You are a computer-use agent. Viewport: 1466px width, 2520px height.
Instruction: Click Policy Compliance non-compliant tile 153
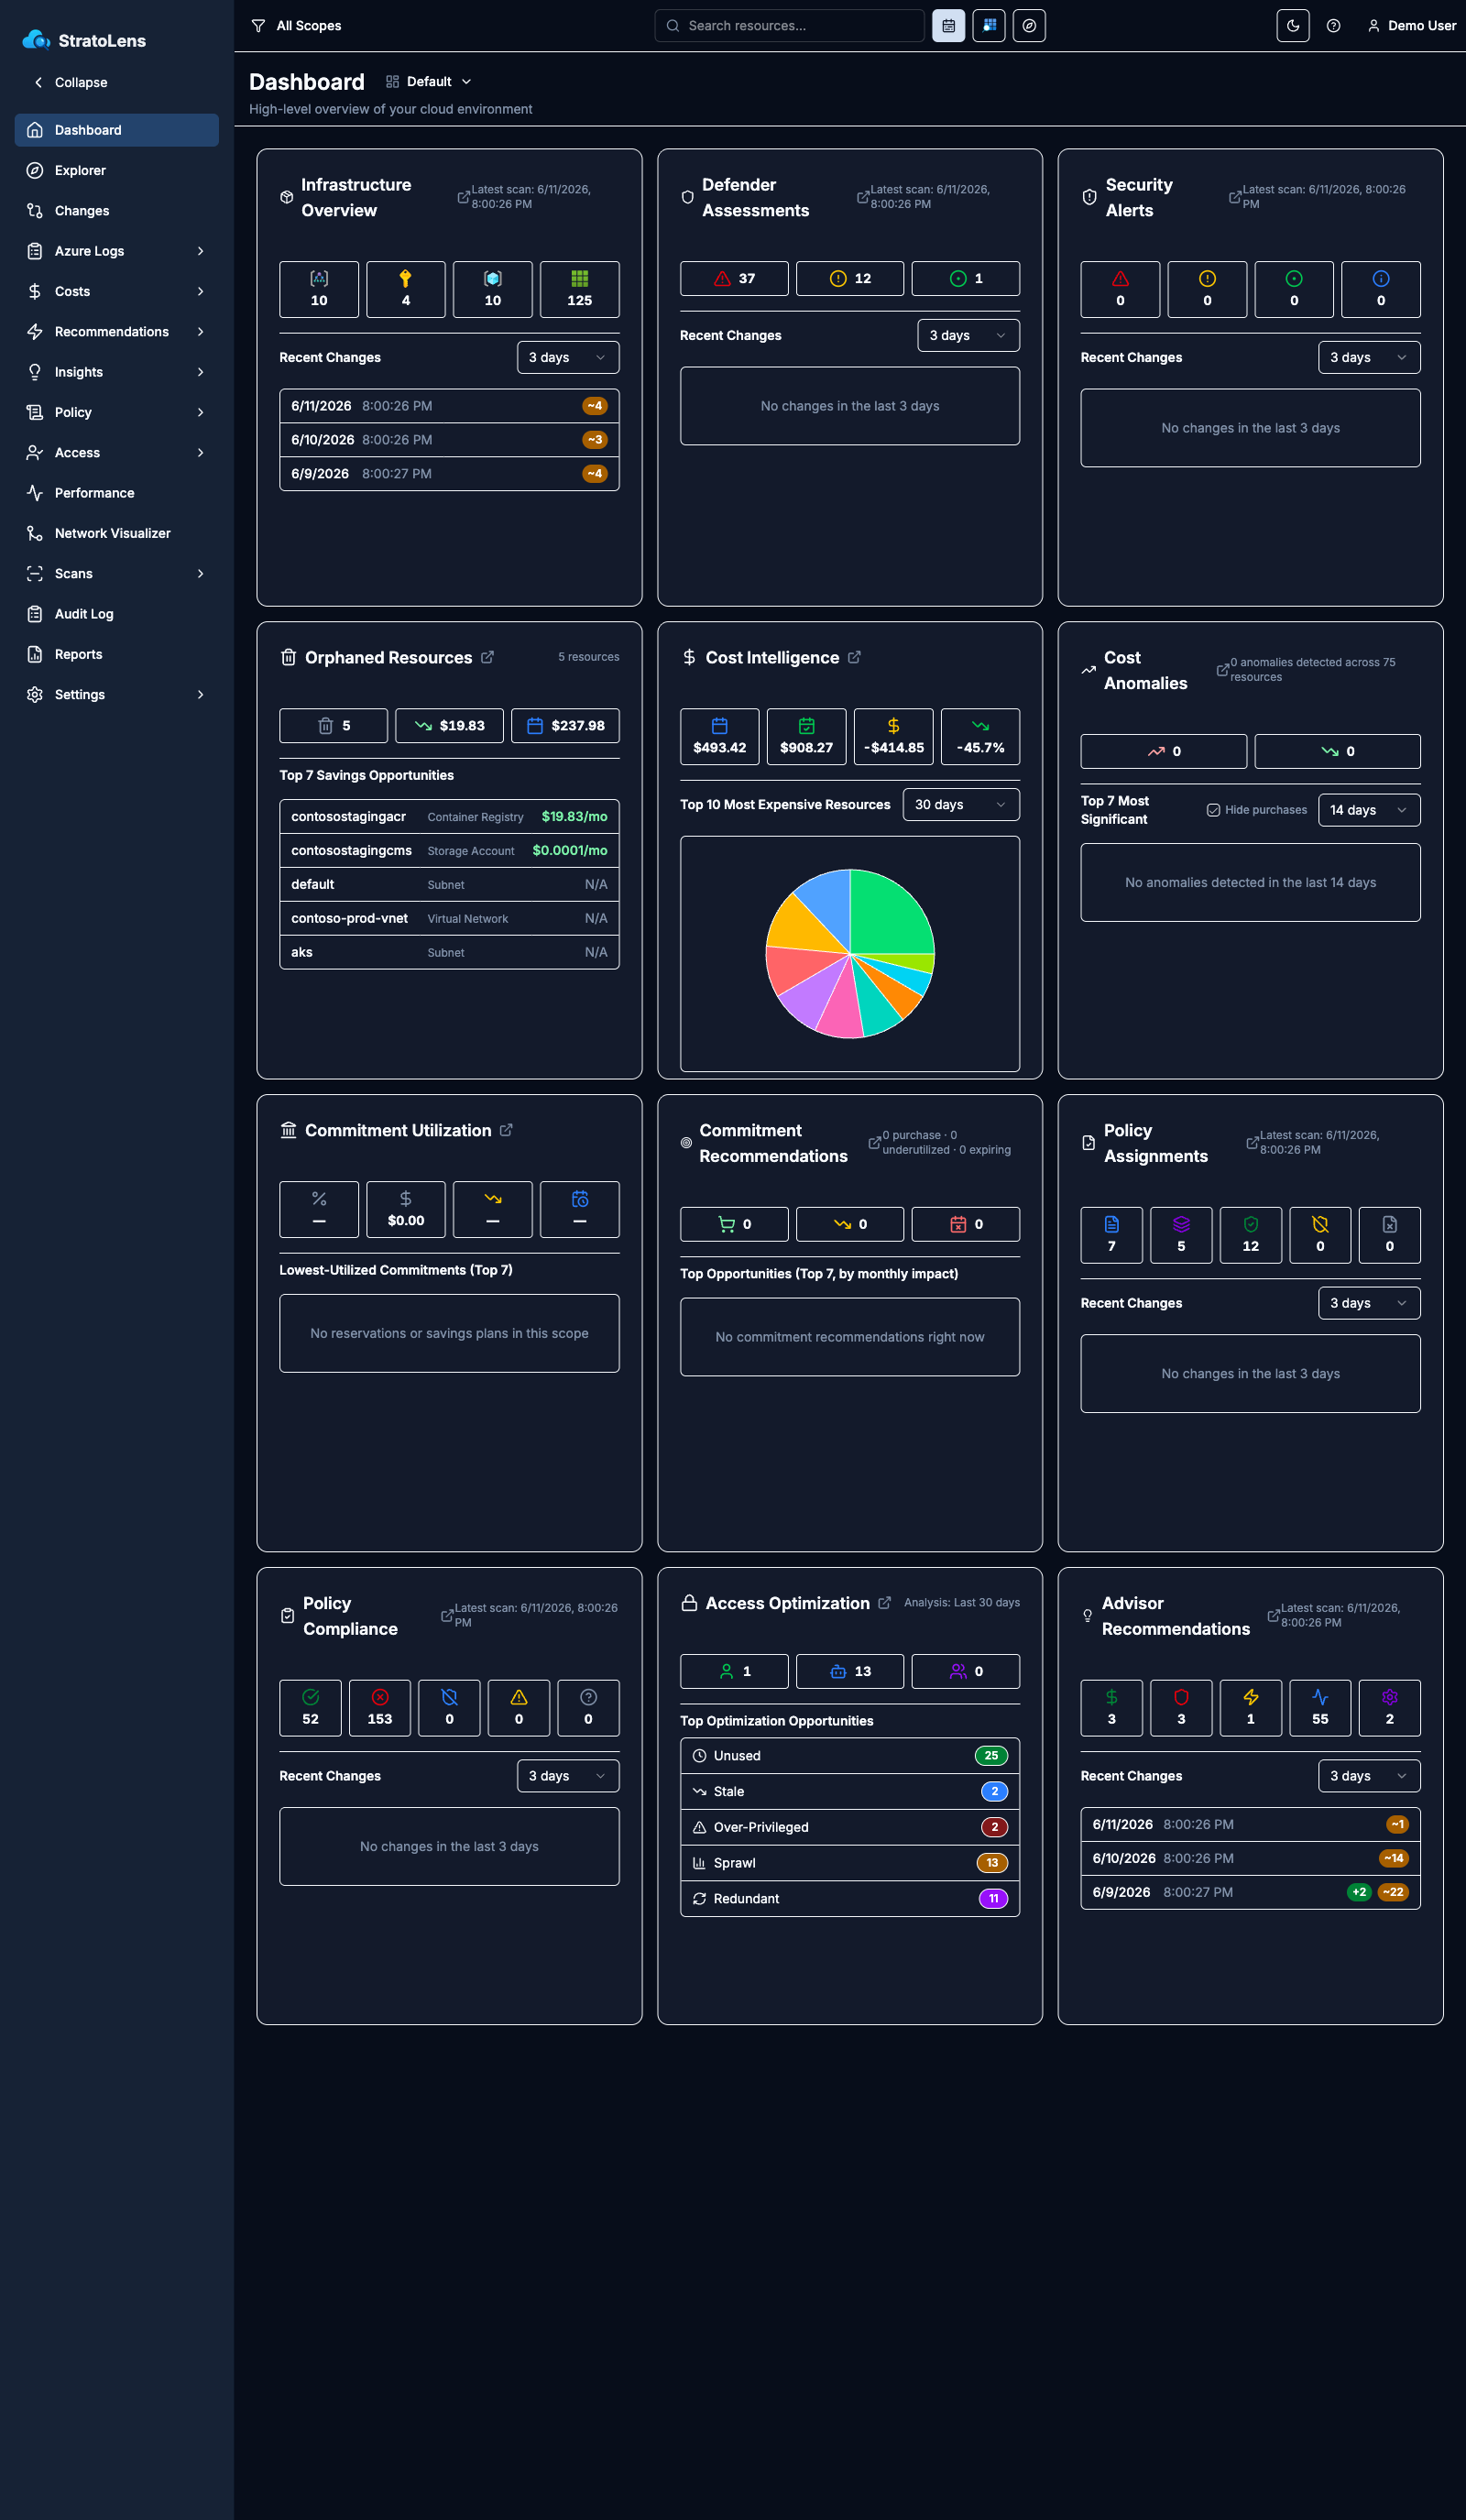click(380, 1709)
